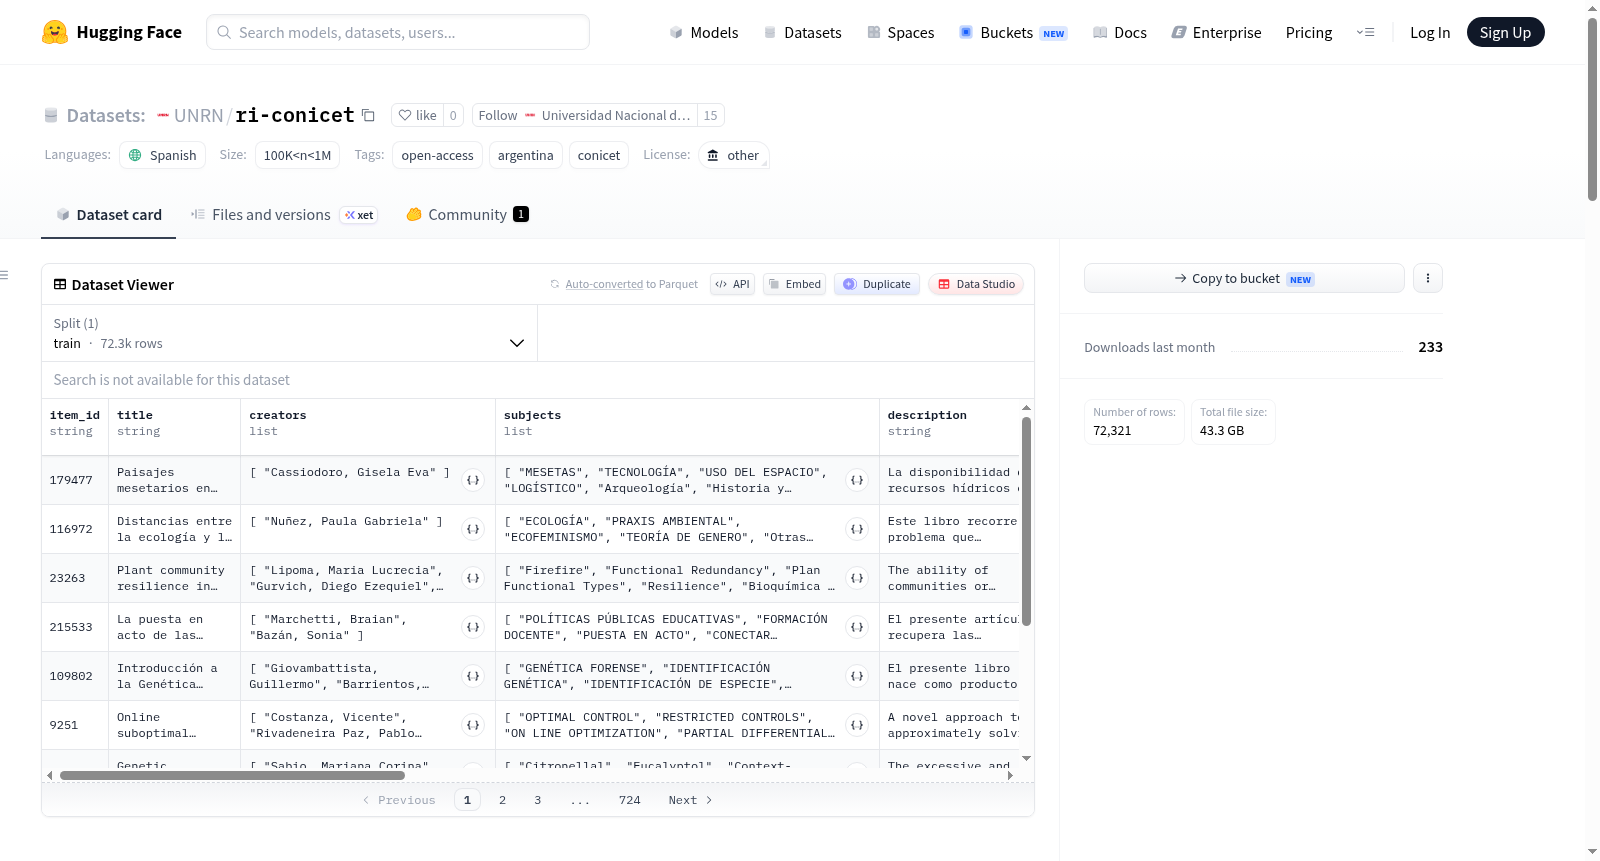Expand creators cell for row 109802
This screenshot has width=1600, height=861.
(473, 676)
